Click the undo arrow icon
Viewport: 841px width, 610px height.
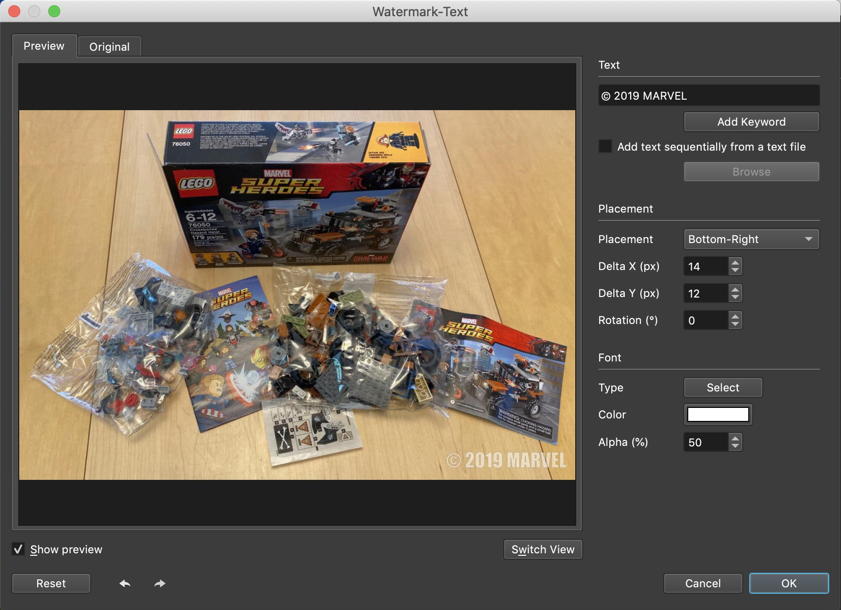tap(125, 583)
